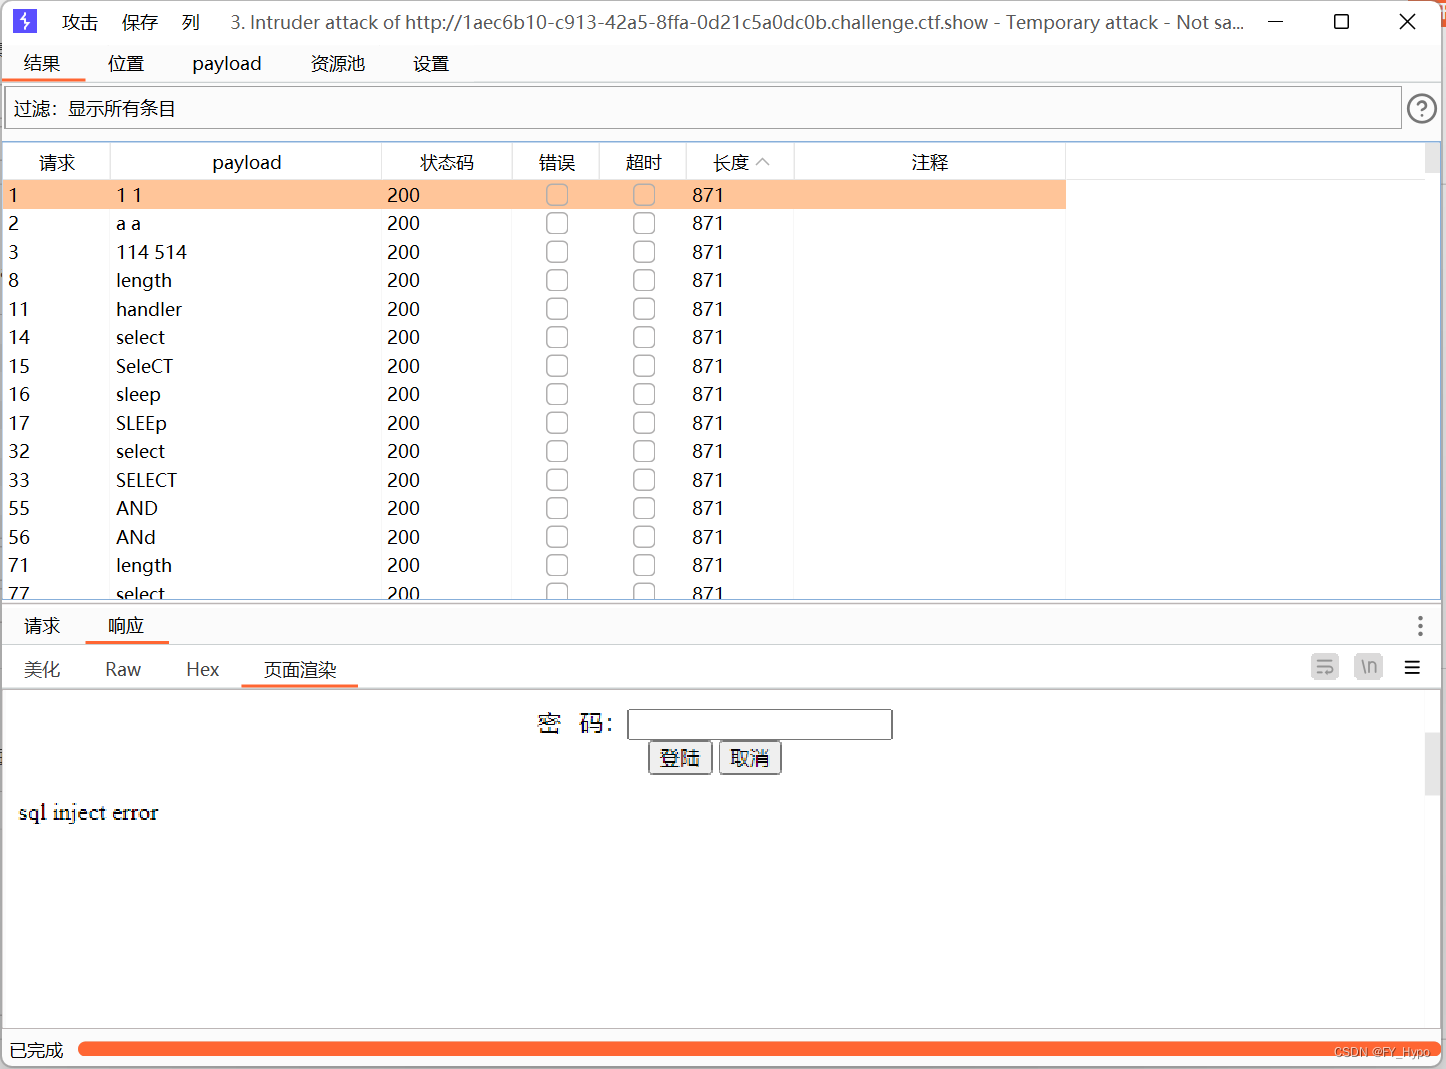Open the filter help question-mark icon
The height and width of the screenshot is (1069, 1446).
coord(1421,108)
